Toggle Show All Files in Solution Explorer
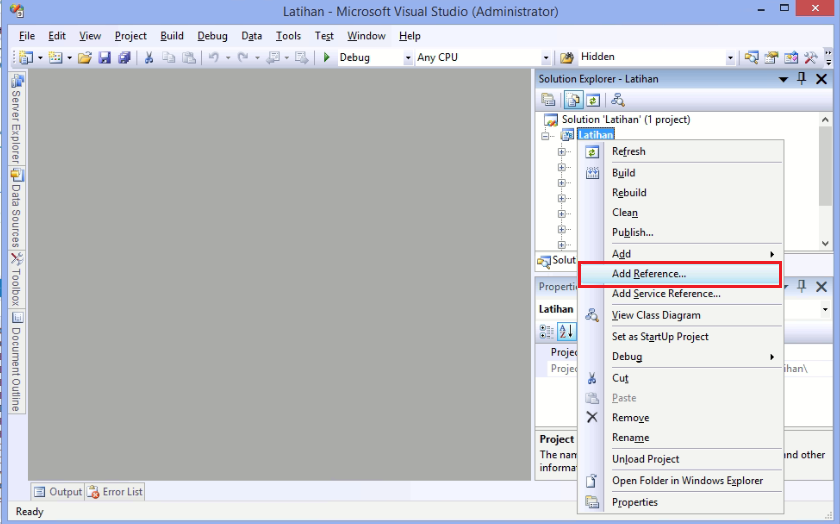 pos(573,100)
